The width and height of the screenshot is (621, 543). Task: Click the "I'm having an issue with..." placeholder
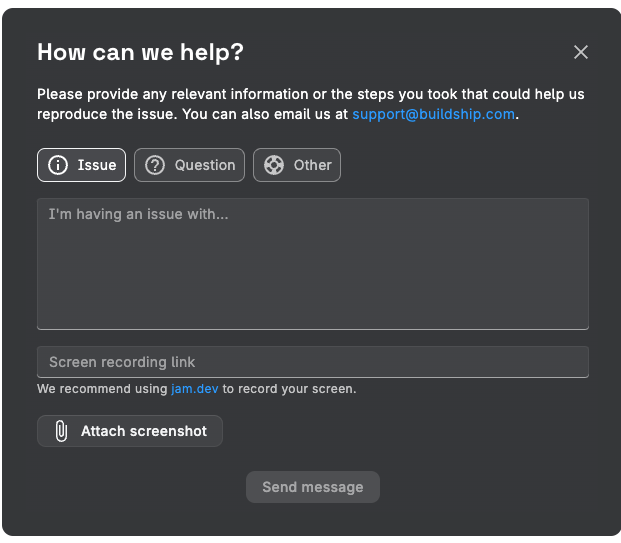138,214
